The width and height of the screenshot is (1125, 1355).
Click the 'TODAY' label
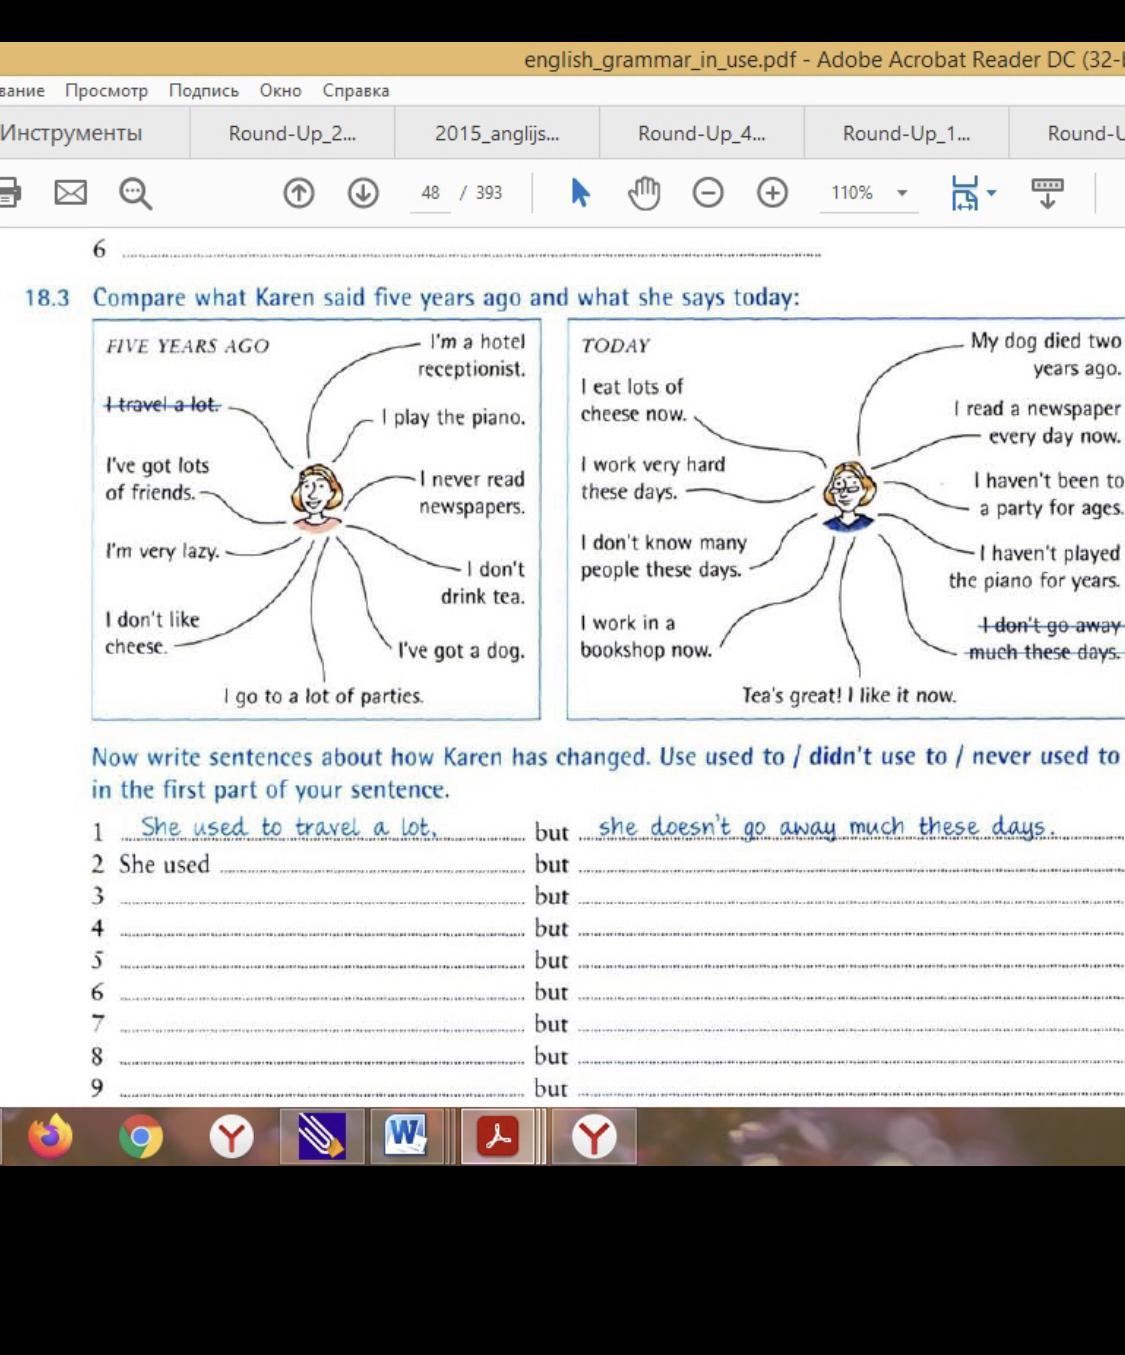click(x=615, y=346)
